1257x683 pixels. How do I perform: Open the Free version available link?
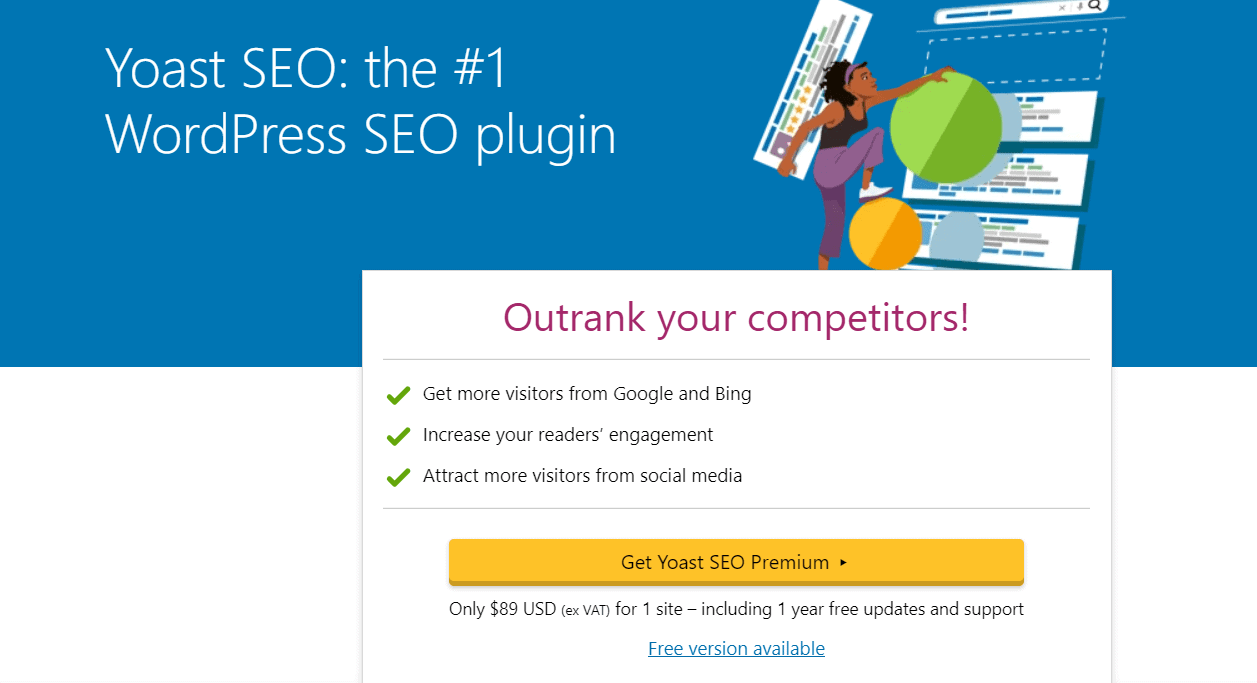point(736,649)
